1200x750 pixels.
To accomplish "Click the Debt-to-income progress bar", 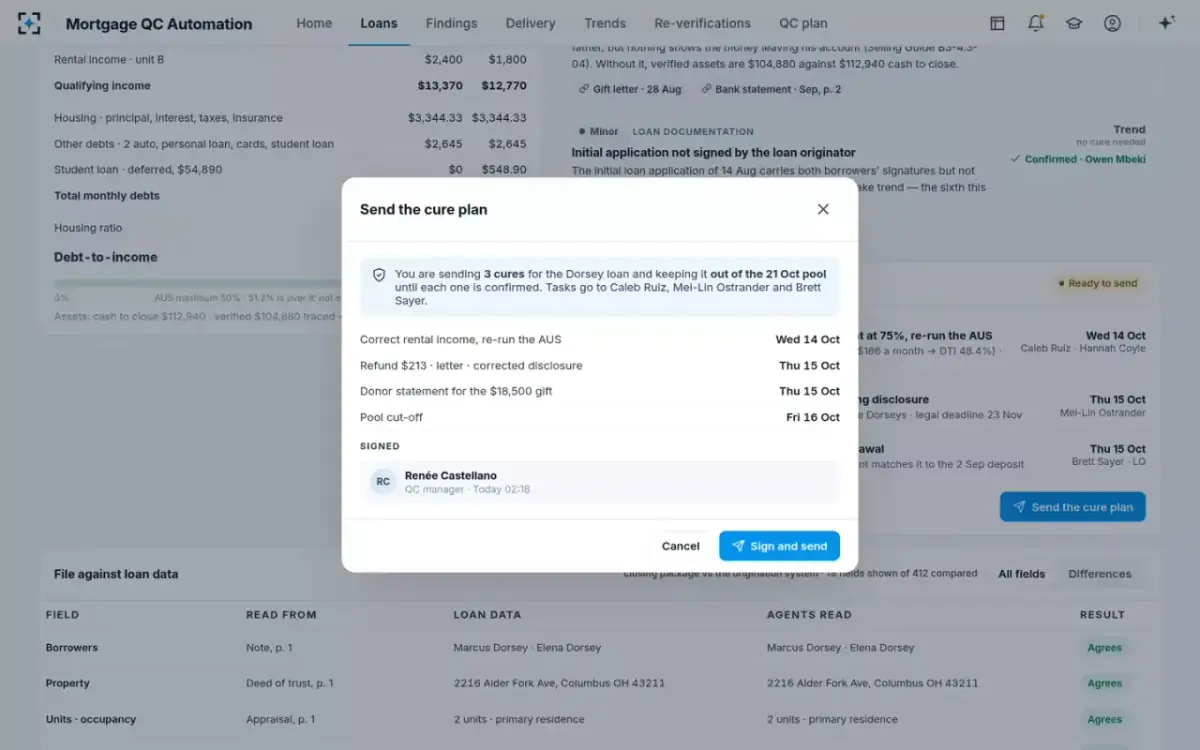I will [x=198, y=284].
